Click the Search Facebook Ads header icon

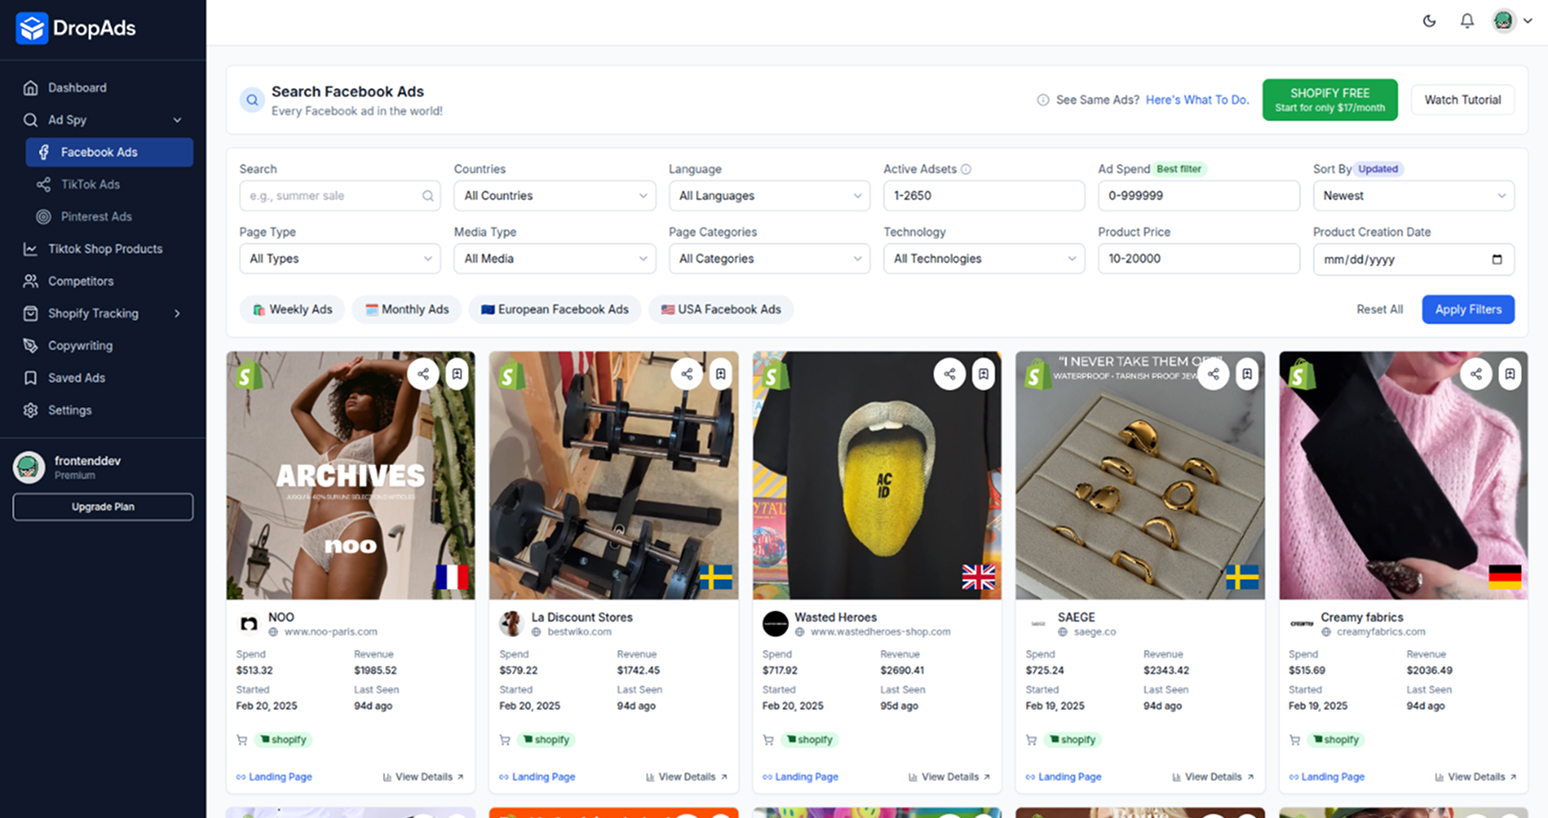(x=252, y=100)
